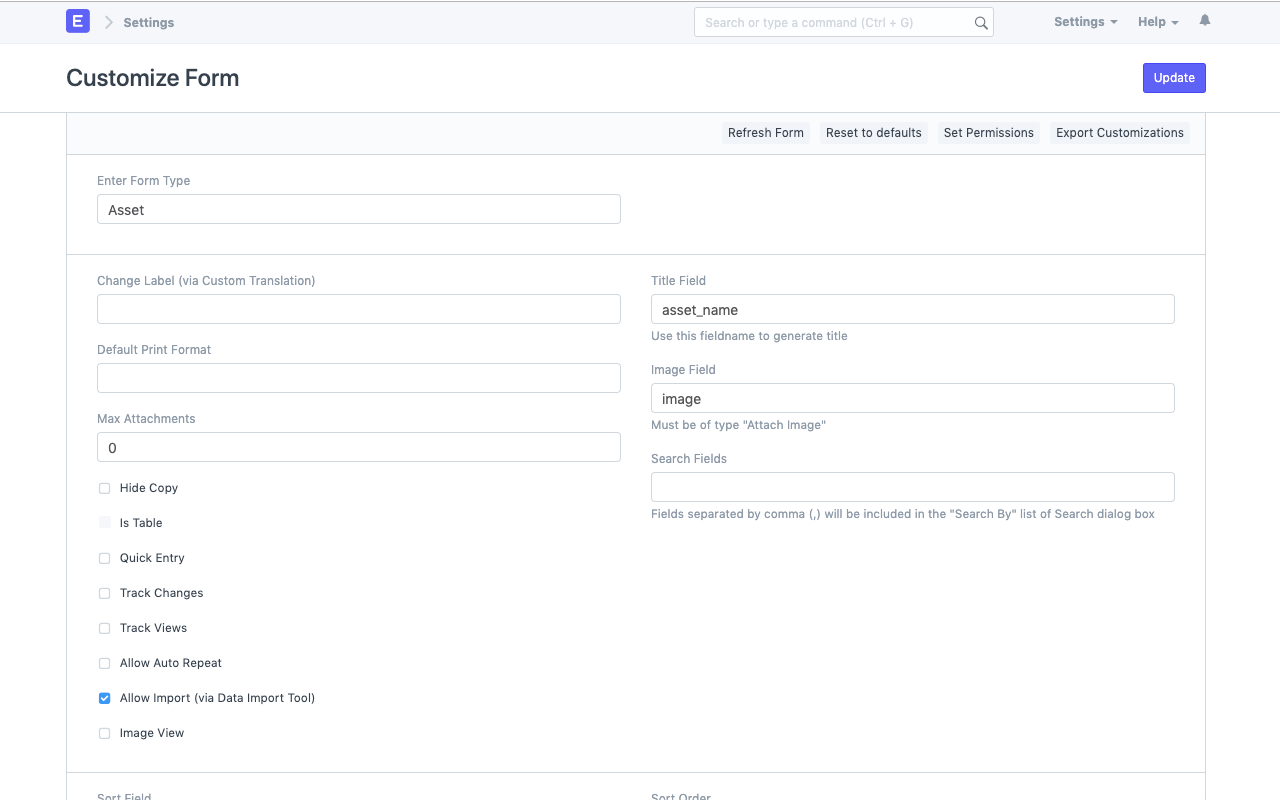Focus the search or command bar
The height and width of the screenshot is (800, 1280).
coord(844,22)
